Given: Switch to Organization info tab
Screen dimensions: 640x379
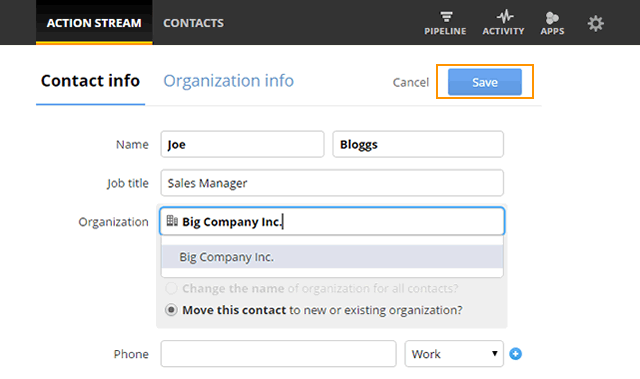Looking at the screenshot, I should pyautogui.click(x=229, y=81).
